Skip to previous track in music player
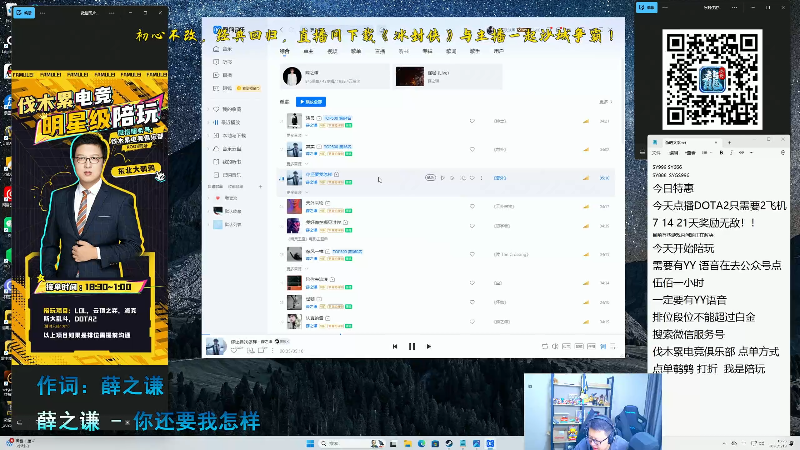Image resolution: width=800 pixels, height=450 pixels. tap(395, 346)
